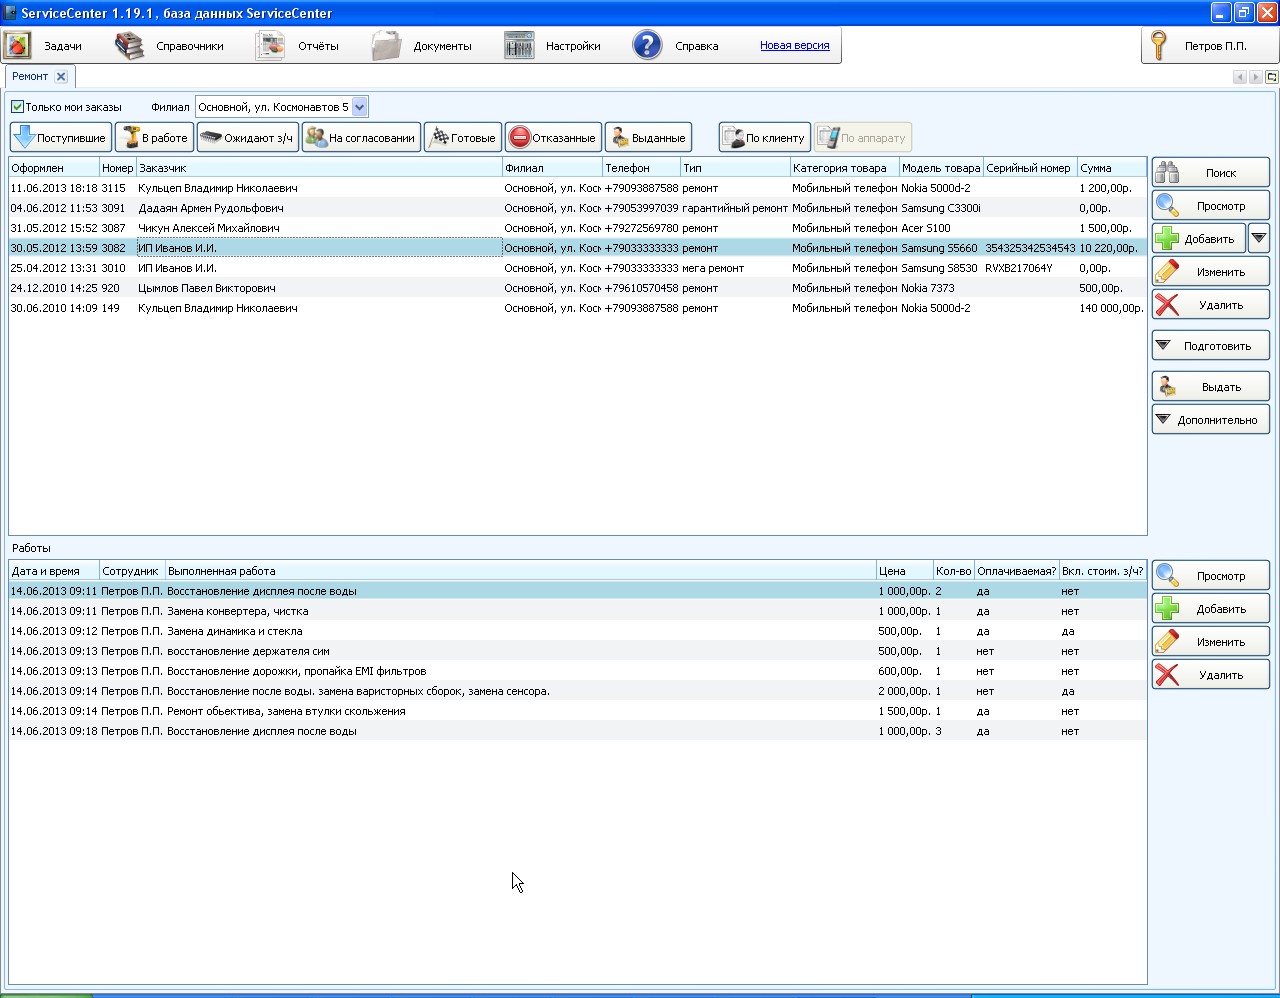Select order 3115 Кульцеп Владимир Николаевич
The image size is (1280, 998).
point(578,188)
